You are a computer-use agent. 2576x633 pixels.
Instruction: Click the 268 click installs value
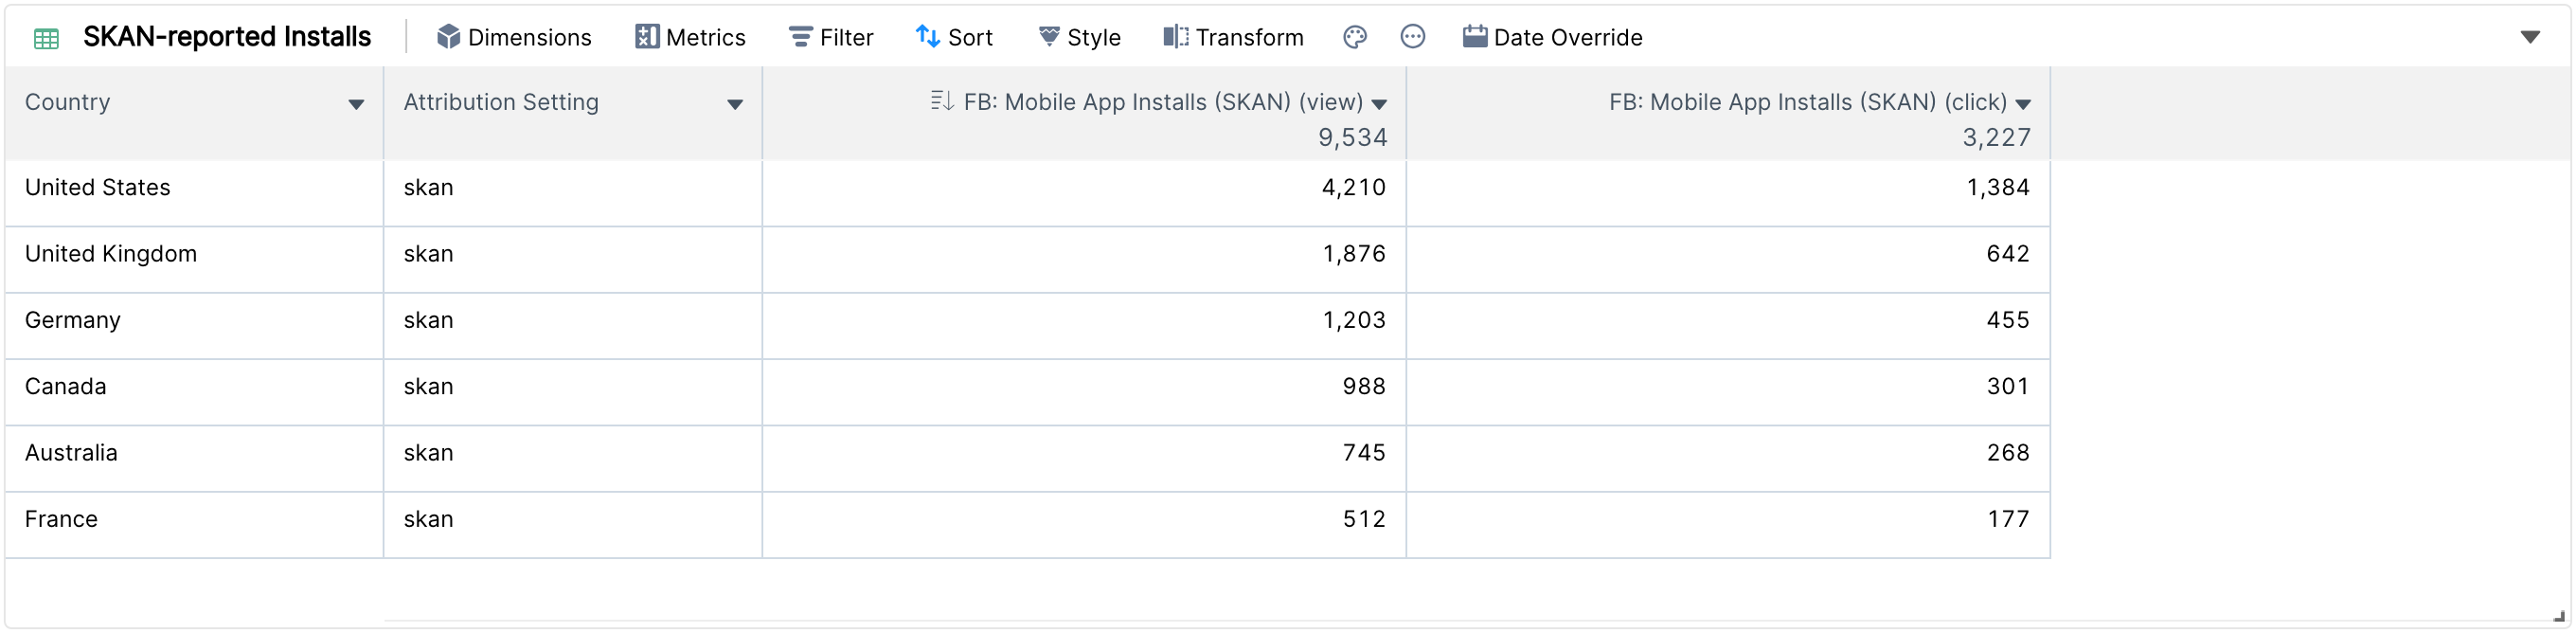click(2008, 453)
